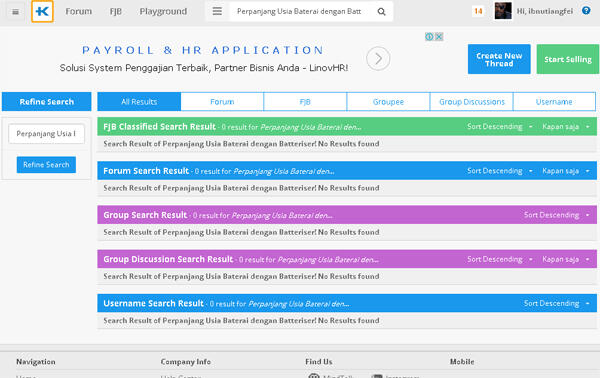Image resolution: width=600 pixels, height=378 pixels.
Task: Open Sort Descending in FJB Classified results
Action: 499,127
